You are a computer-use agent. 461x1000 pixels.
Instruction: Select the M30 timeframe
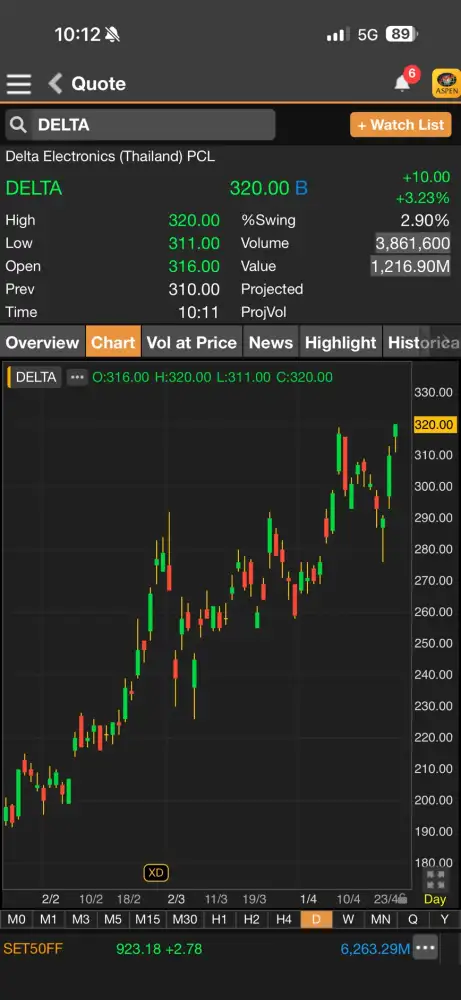pyautogui.click(x=184, y=919)
